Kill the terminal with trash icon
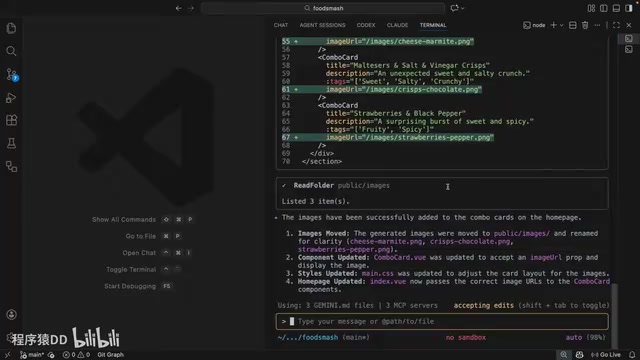This screenshot has width=640, height=360. [x=585, y=25]
